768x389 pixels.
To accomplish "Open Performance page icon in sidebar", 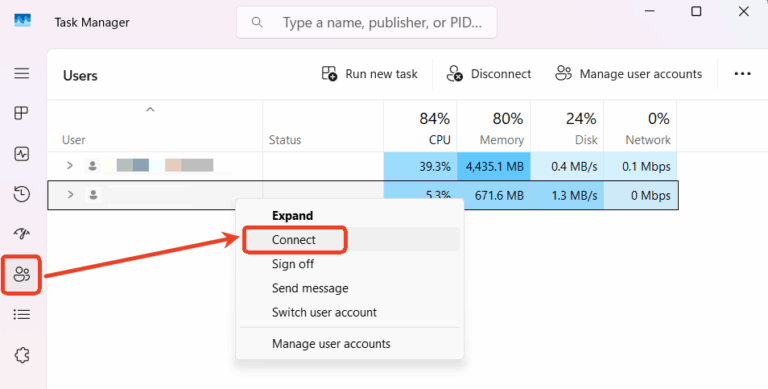I will (22, 154).
